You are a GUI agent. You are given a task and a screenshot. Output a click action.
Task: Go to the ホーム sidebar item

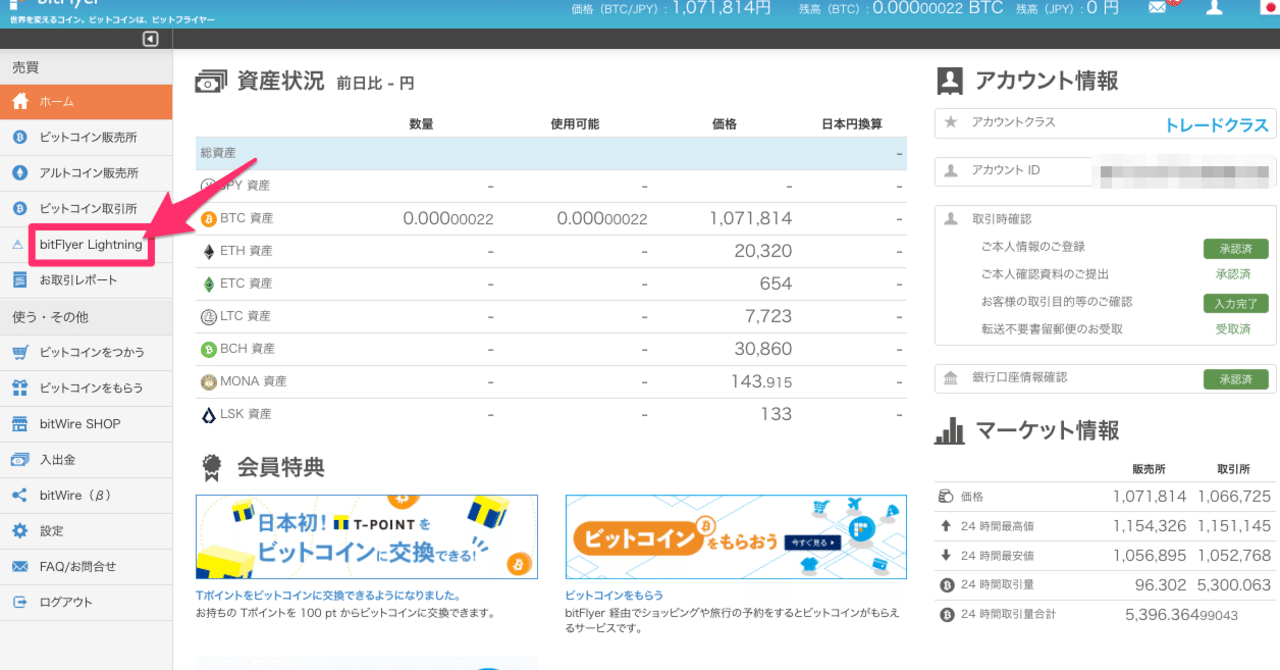(x=86, y=102)
